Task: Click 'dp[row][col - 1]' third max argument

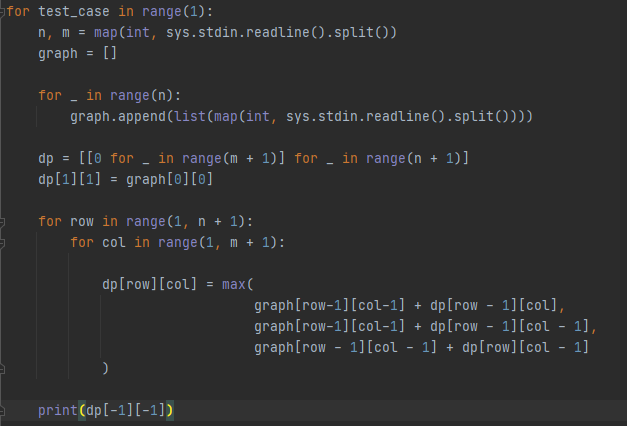Action: (525, 347)
